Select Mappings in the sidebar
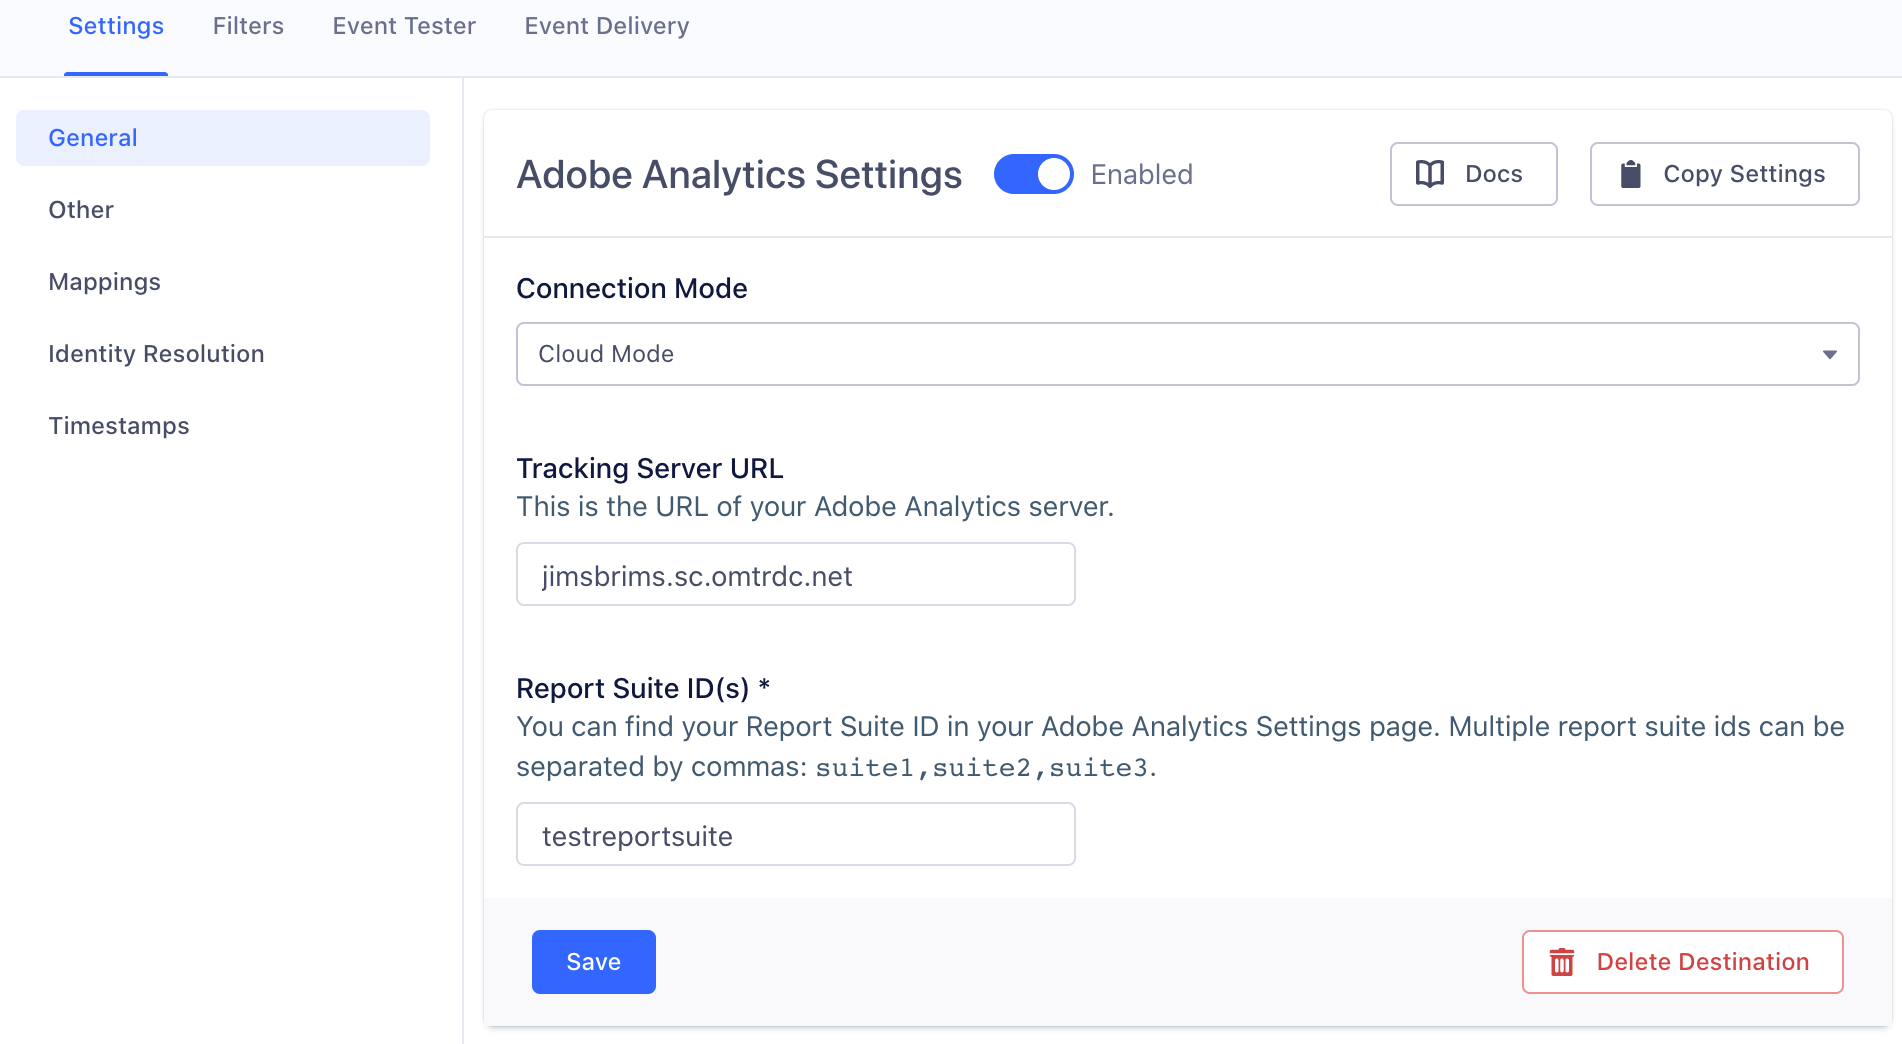Image resolution: width=1902 pixels, height=1044 pixels. coord(104,281)
